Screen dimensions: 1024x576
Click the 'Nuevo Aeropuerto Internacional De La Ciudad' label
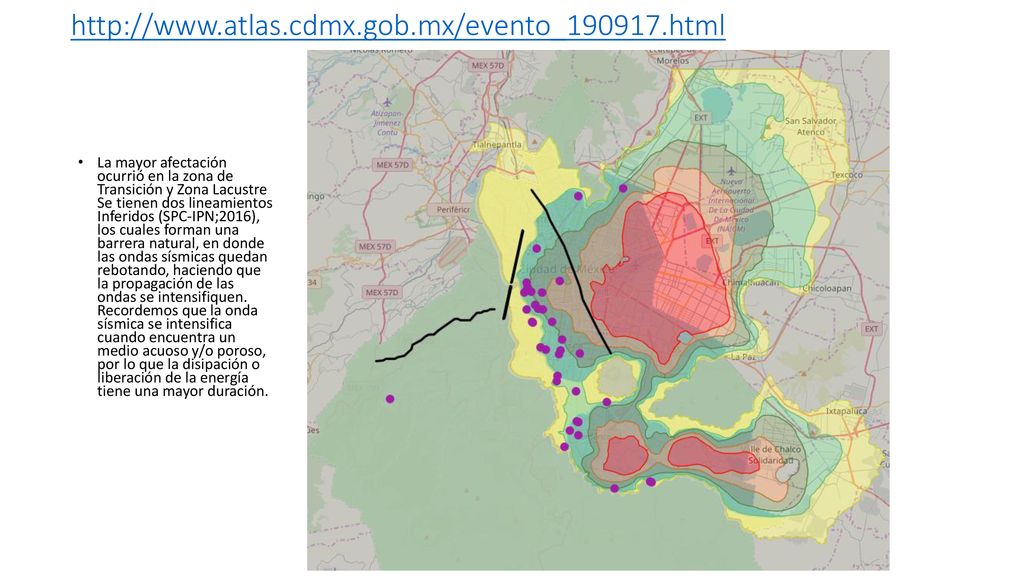click(731, 205)
